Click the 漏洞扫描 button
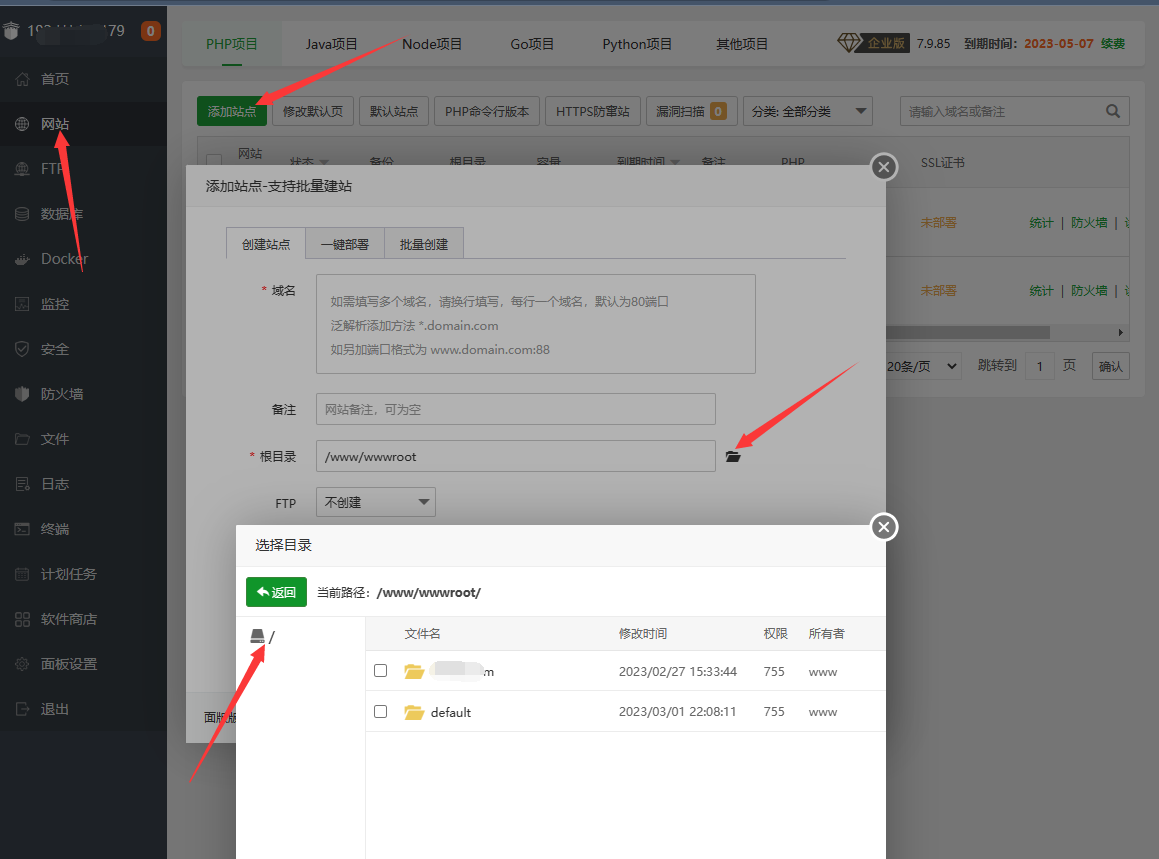This screenshot has height=859, width=1159. [x=691, y=112]
